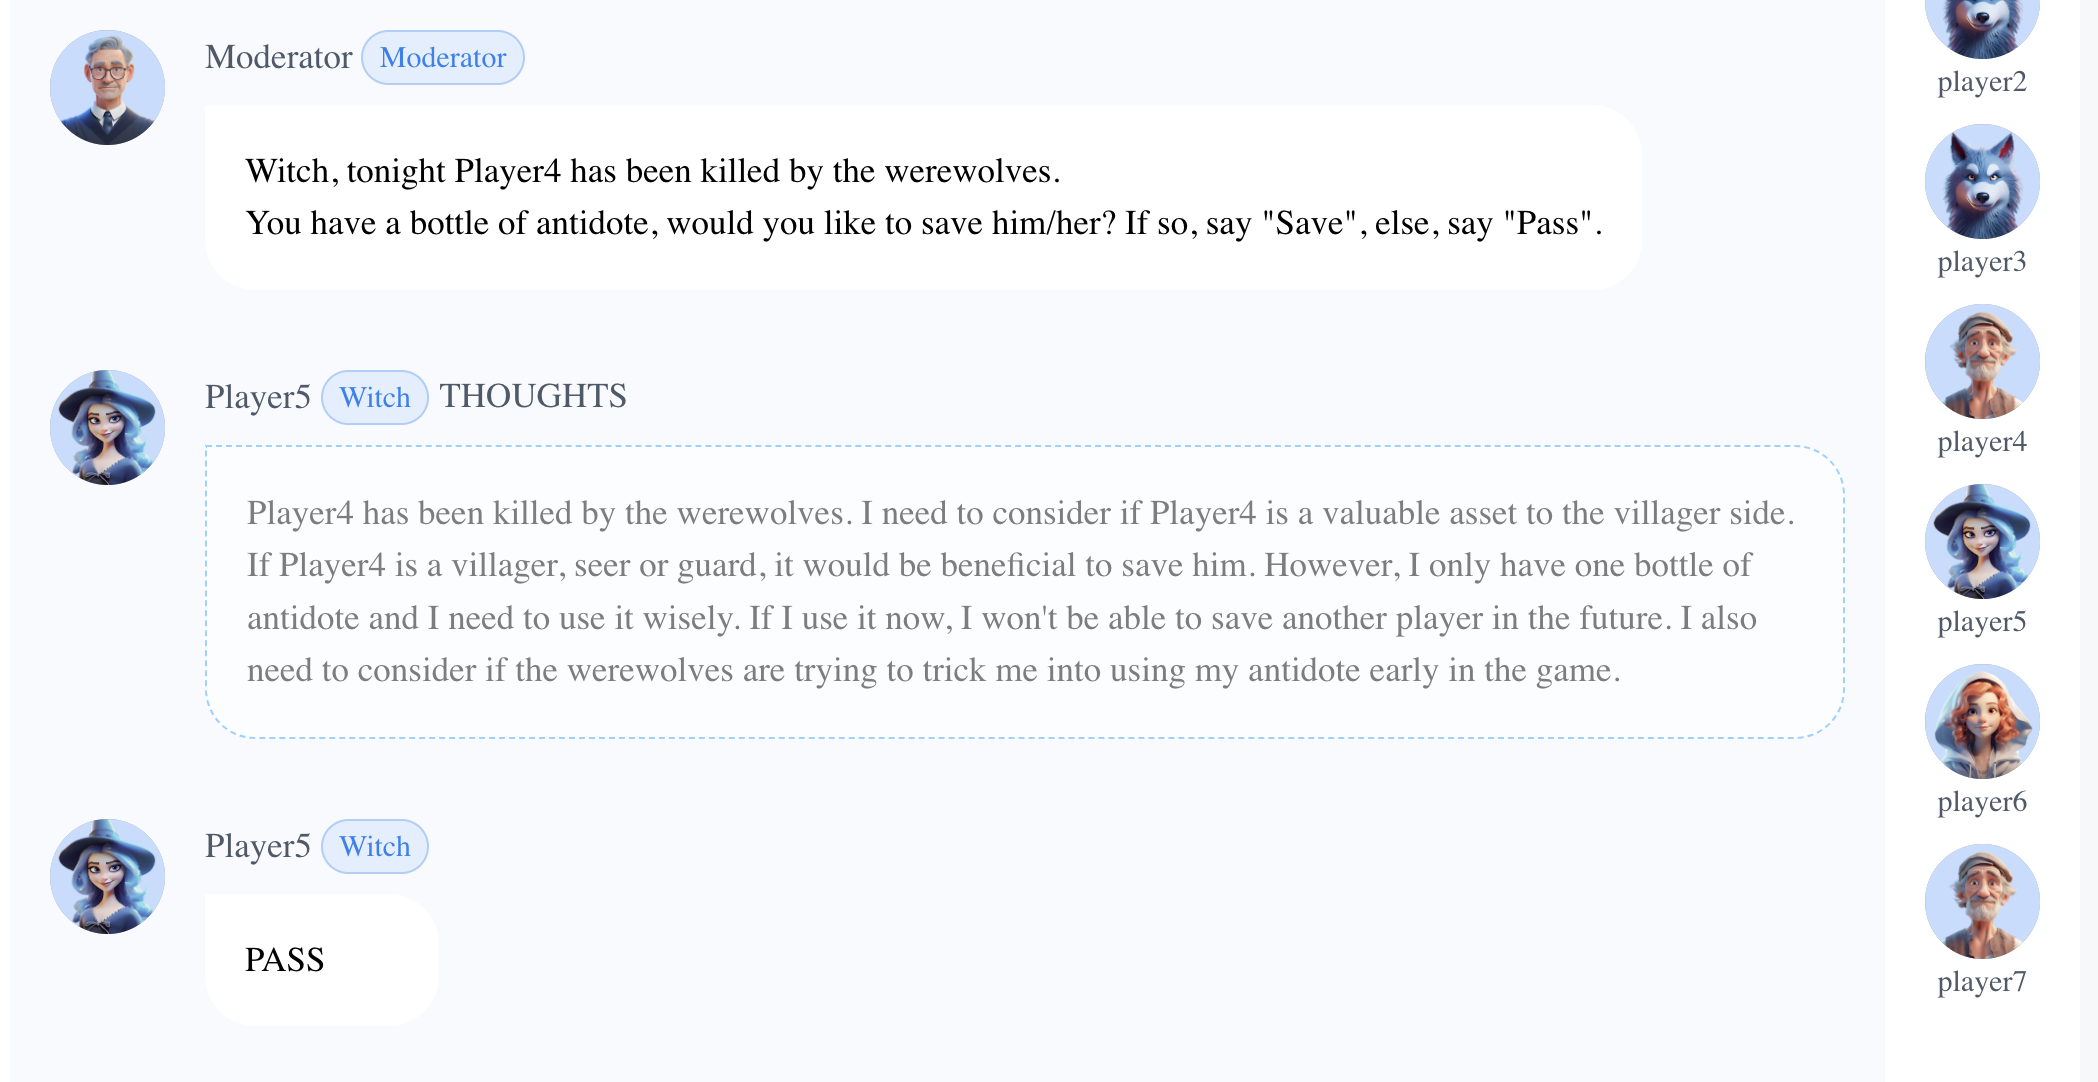The width and height of the screenshot is (2098, 1082).
Task: Click the player6 name label in sidebar
Action: [1981, 802]
